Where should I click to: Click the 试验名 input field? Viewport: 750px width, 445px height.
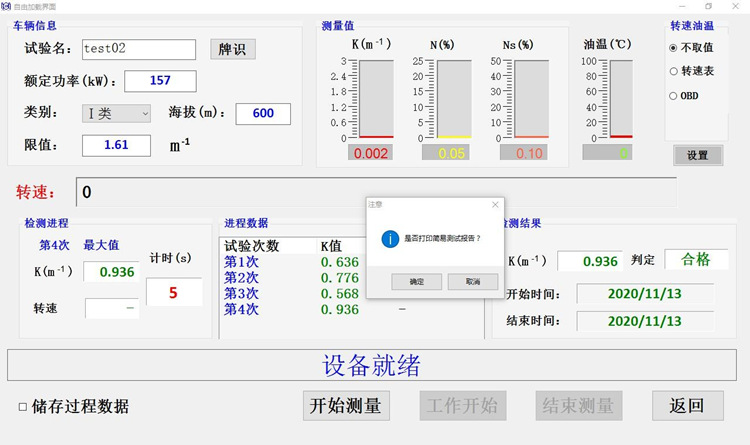(139, 49)
